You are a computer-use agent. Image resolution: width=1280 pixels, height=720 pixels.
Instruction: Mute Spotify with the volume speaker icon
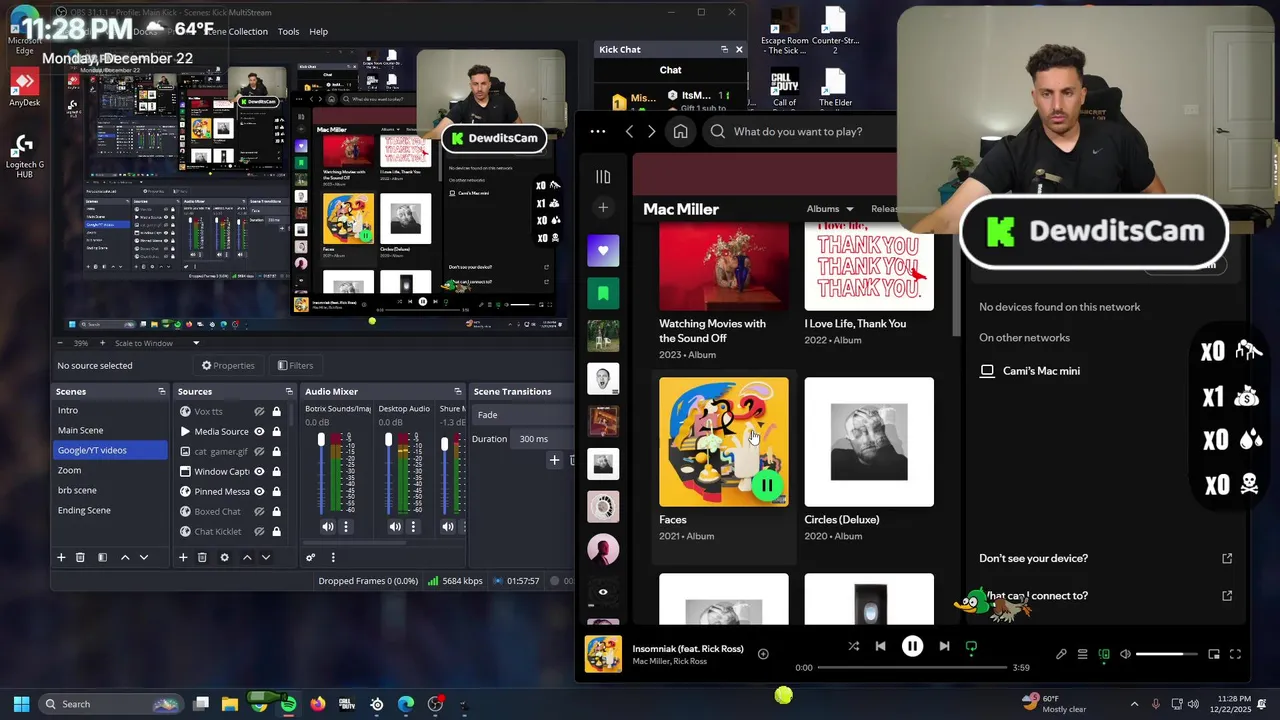pyautogui.click(x=1125, y=654)
